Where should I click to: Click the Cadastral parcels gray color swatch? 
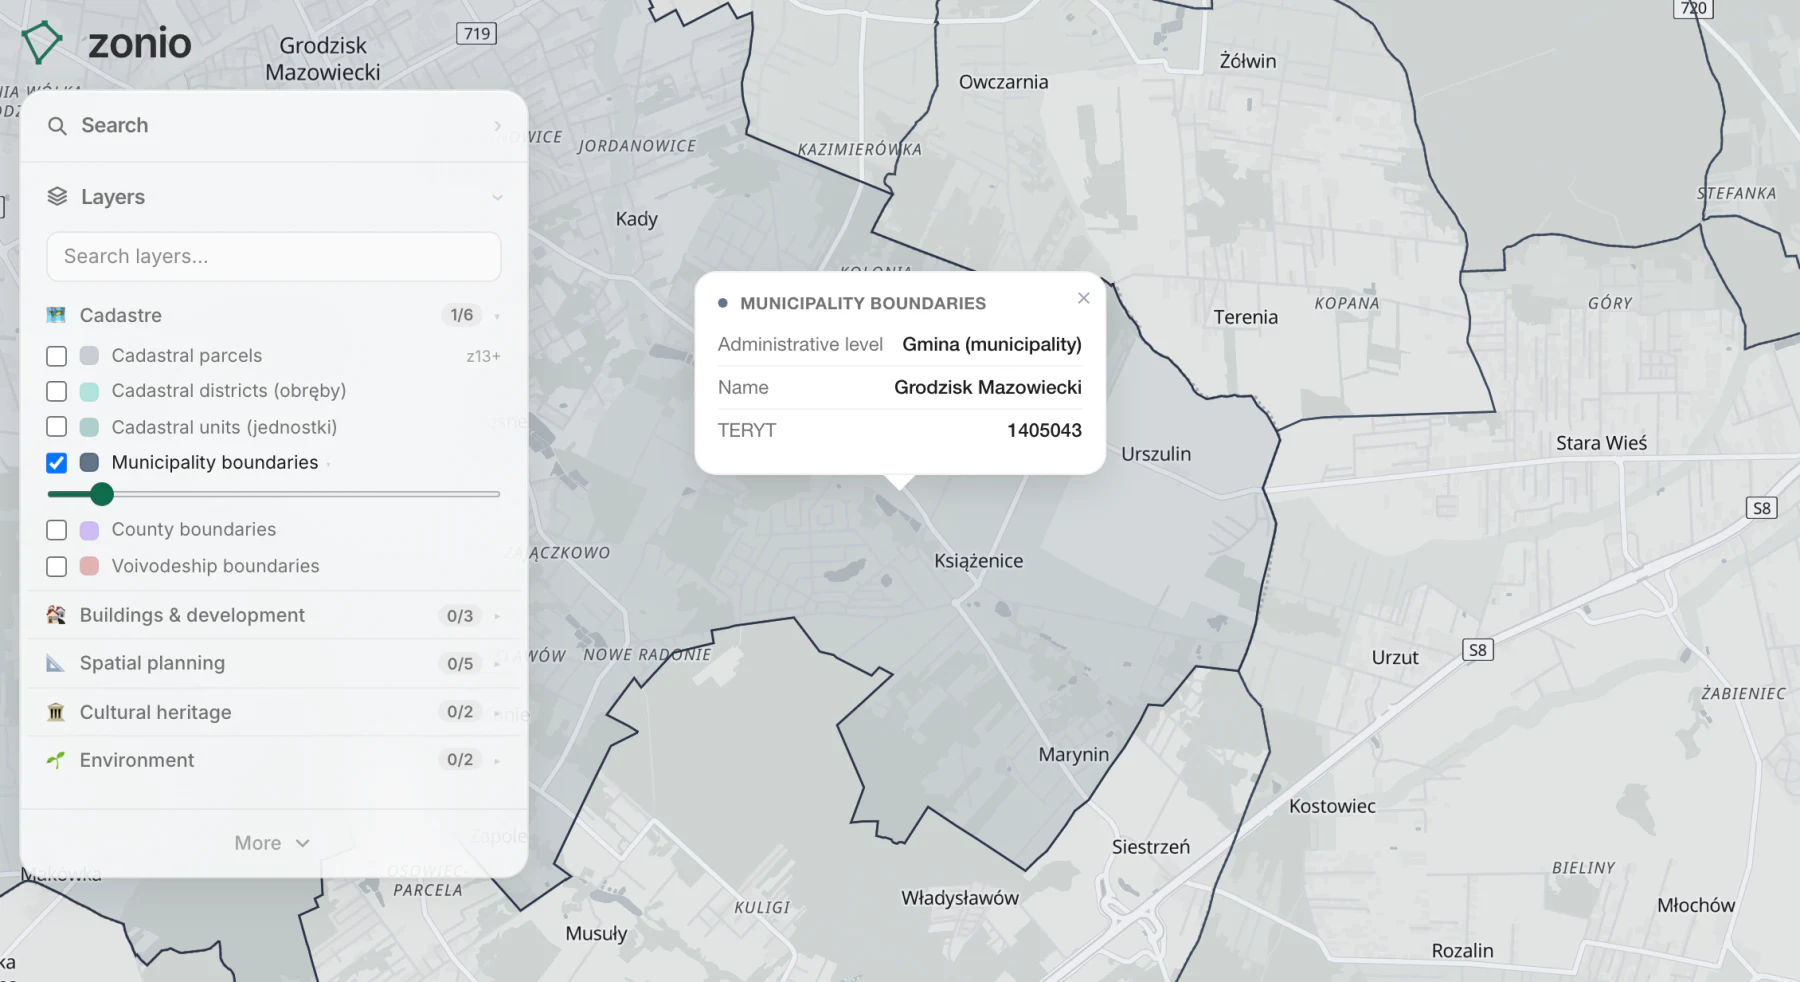pyautogui.click(x=89, y=356)
